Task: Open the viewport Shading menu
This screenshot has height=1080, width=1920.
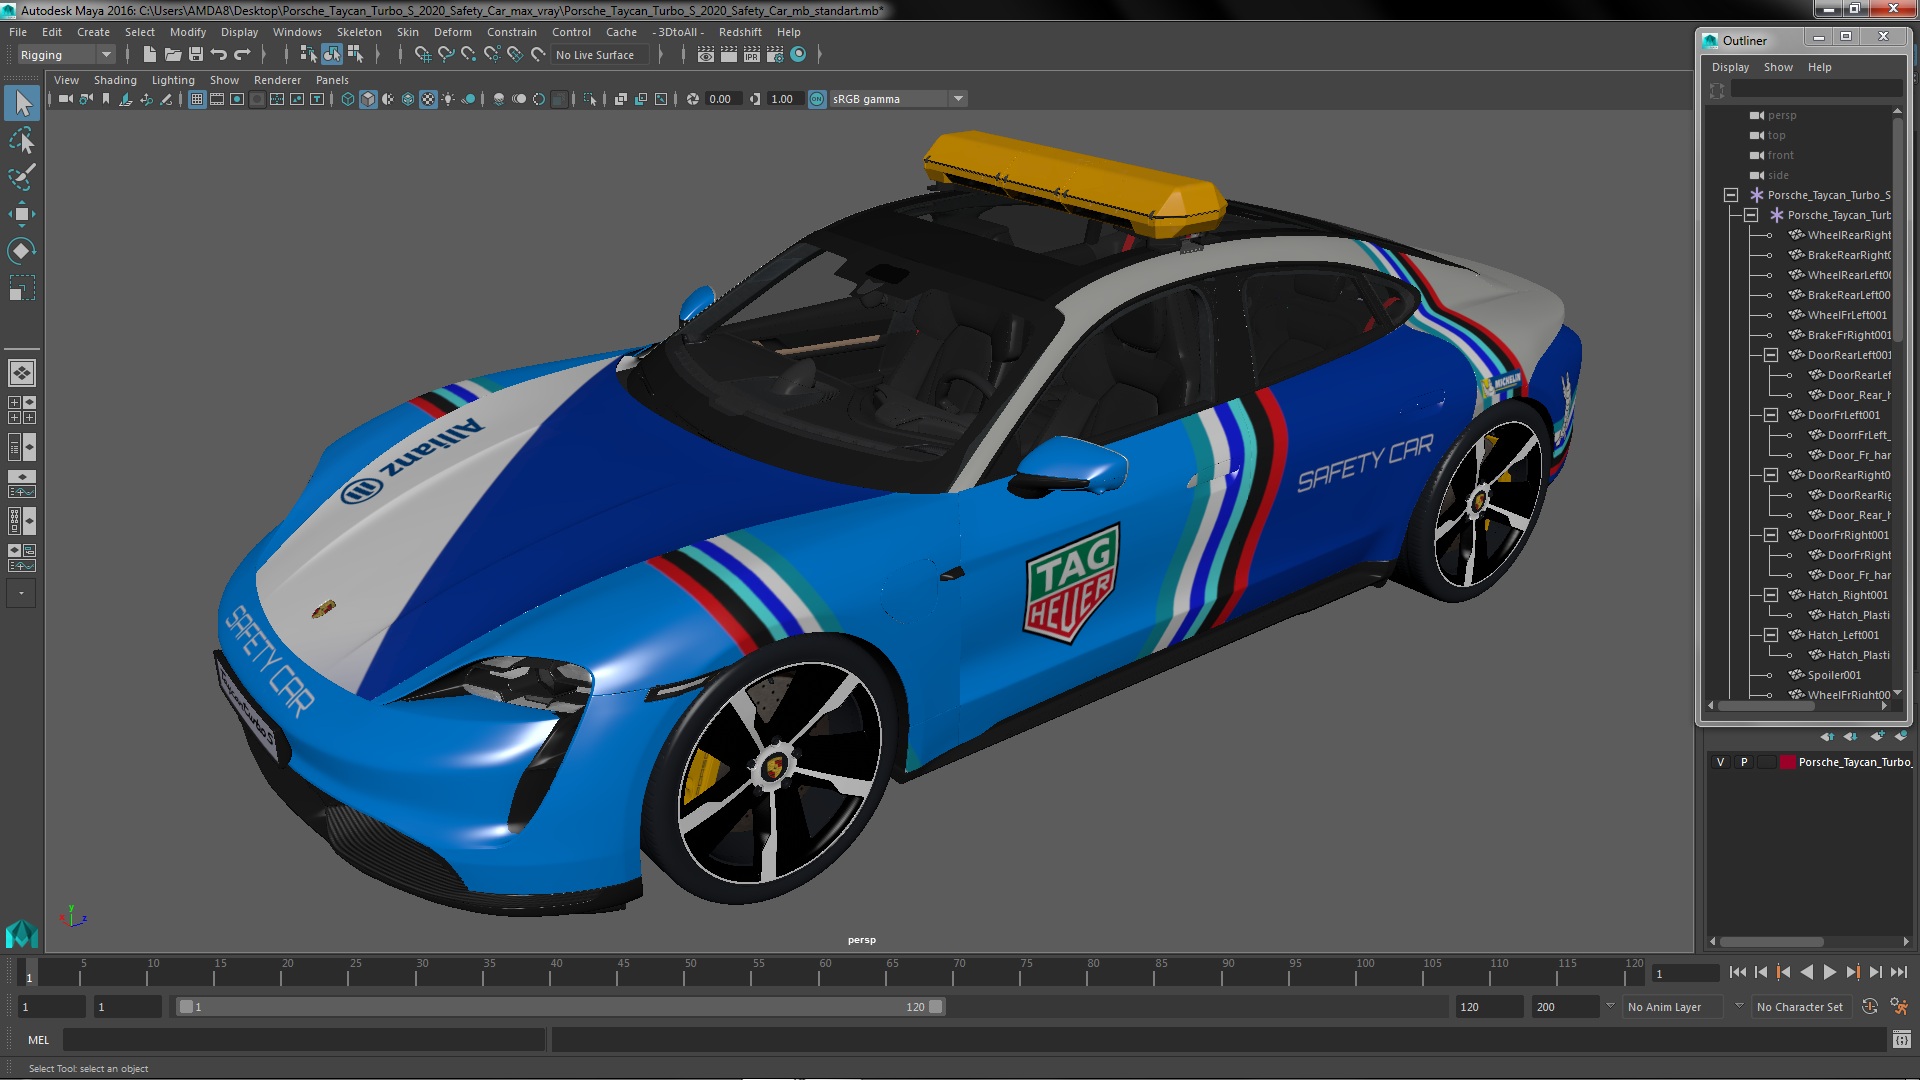Action: [x=115, y=80]
